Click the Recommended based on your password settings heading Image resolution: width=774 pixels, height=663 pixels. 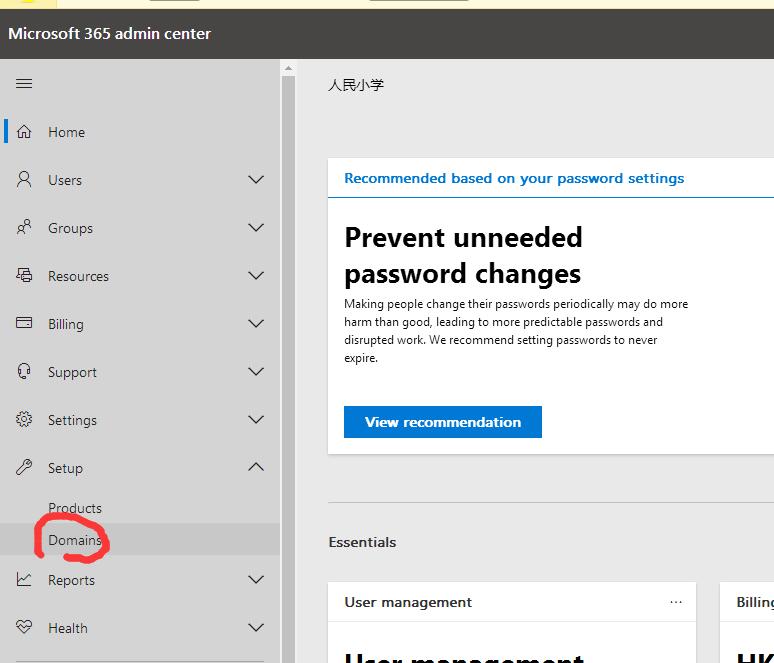point(514,178)
